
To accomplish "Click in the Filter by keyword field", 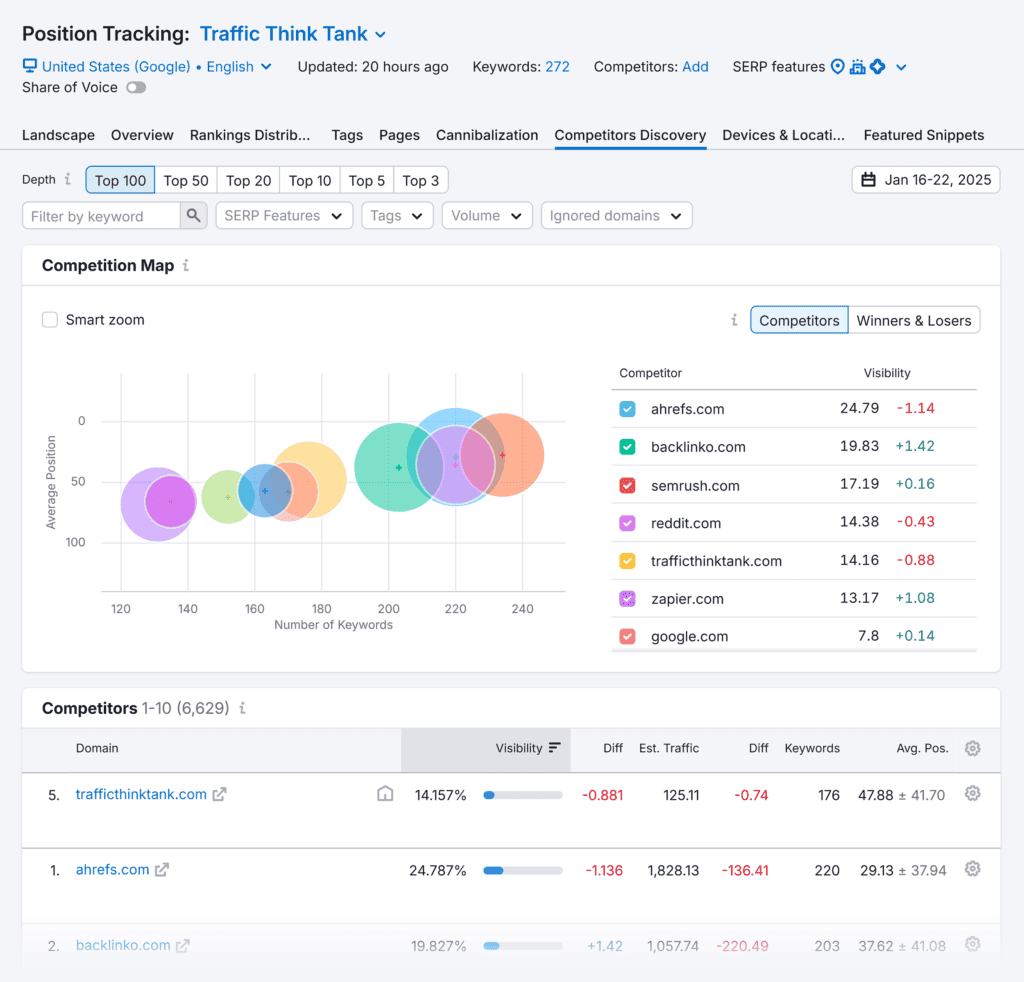I will (102, 216).
